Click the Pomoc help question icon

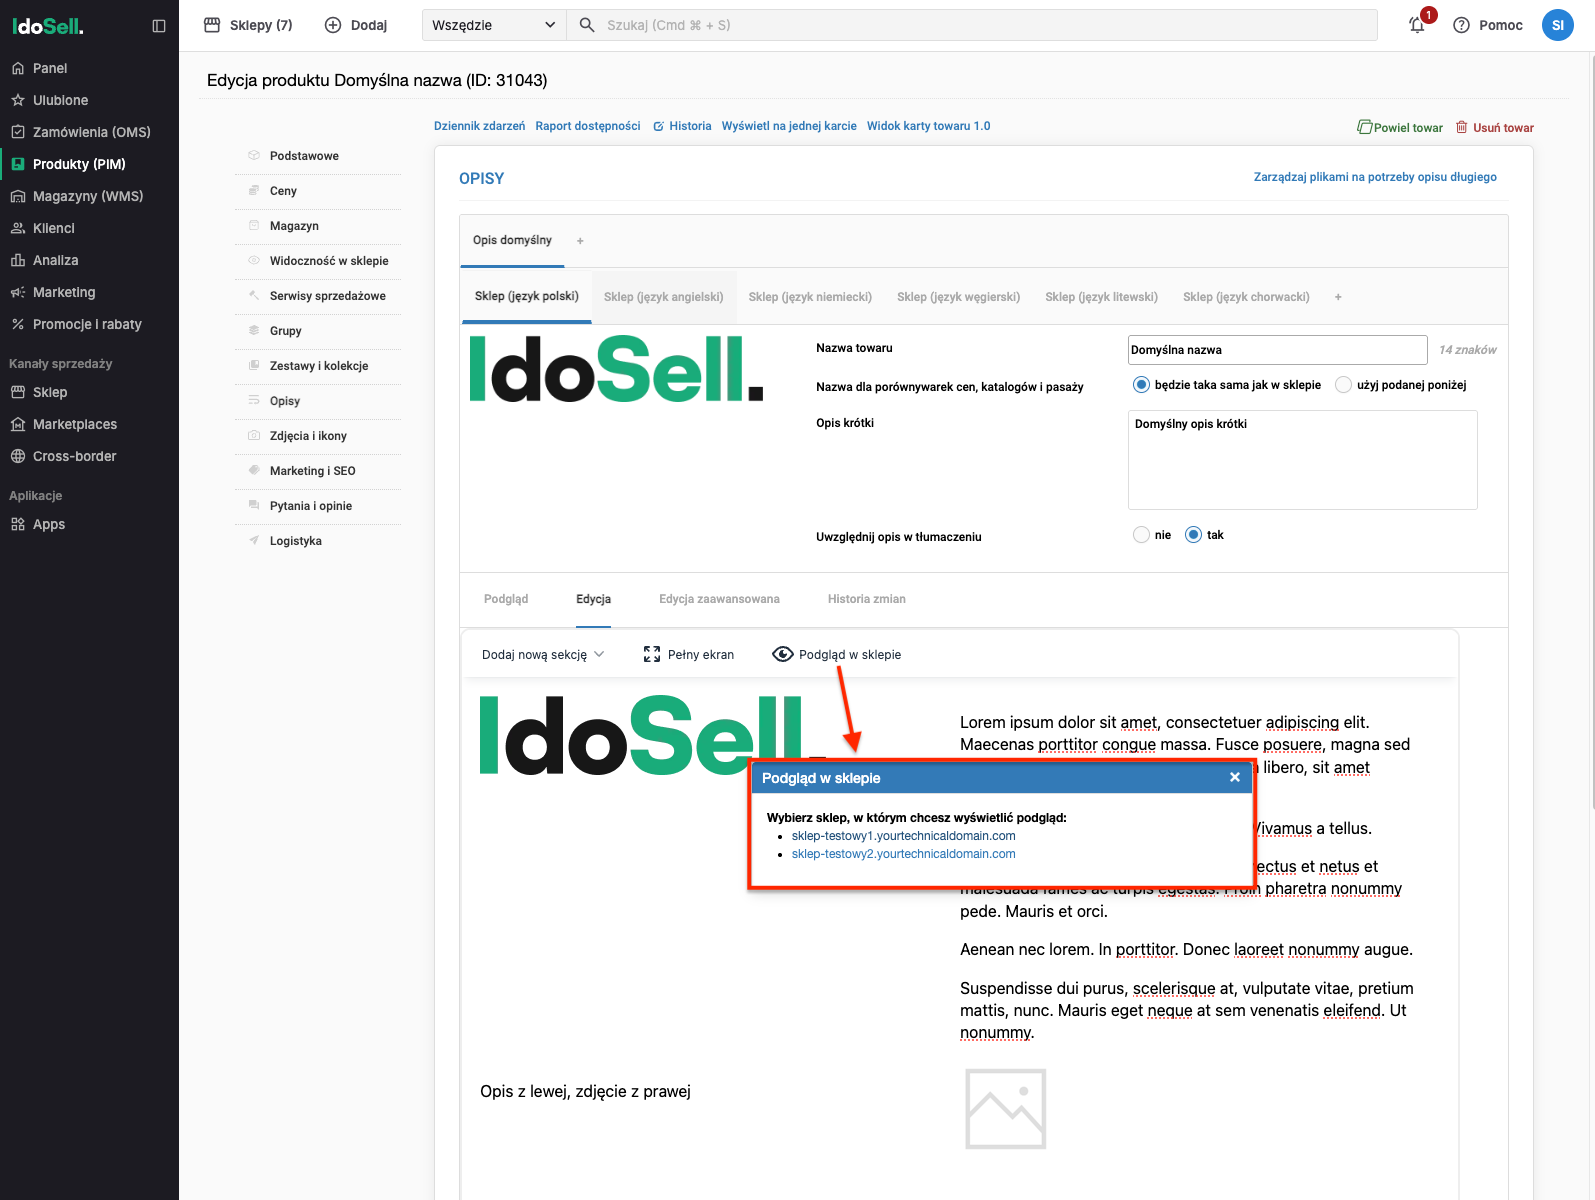coord(1461,25)
